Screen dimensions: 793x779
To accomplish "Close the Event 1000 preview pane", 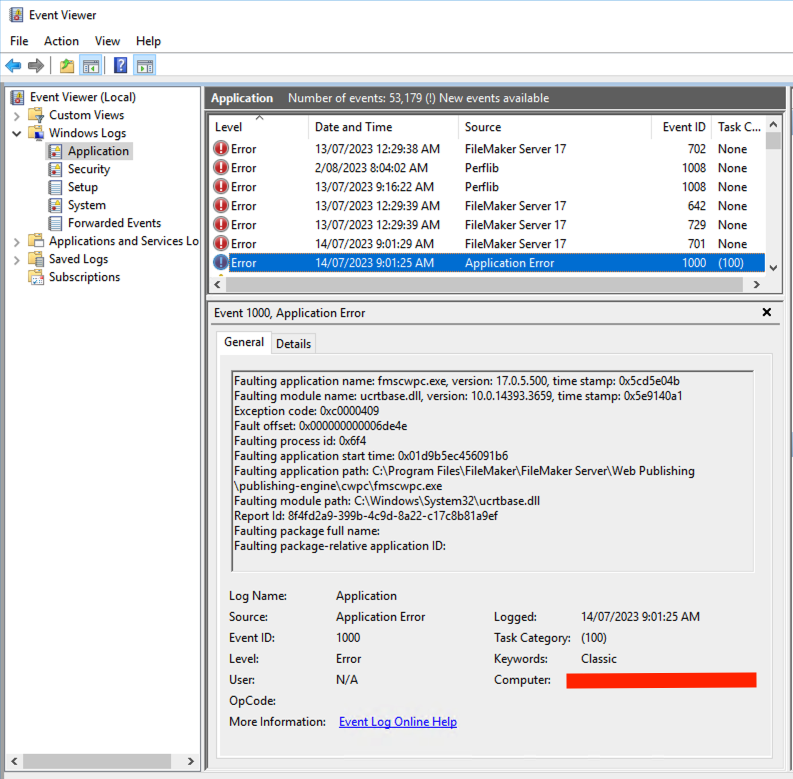I will pyautogui.click(x=767, y=313).
